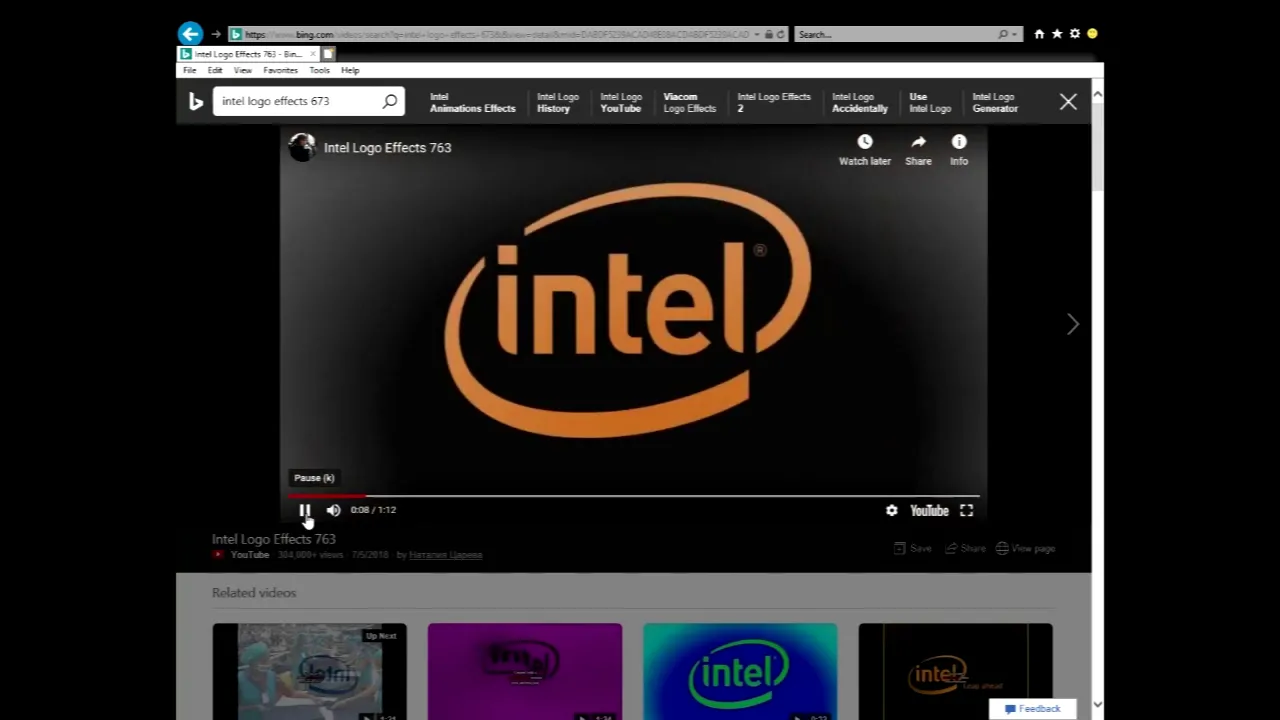
Task: Open the Intel Logo Generator suggestion
Action: 995,103
